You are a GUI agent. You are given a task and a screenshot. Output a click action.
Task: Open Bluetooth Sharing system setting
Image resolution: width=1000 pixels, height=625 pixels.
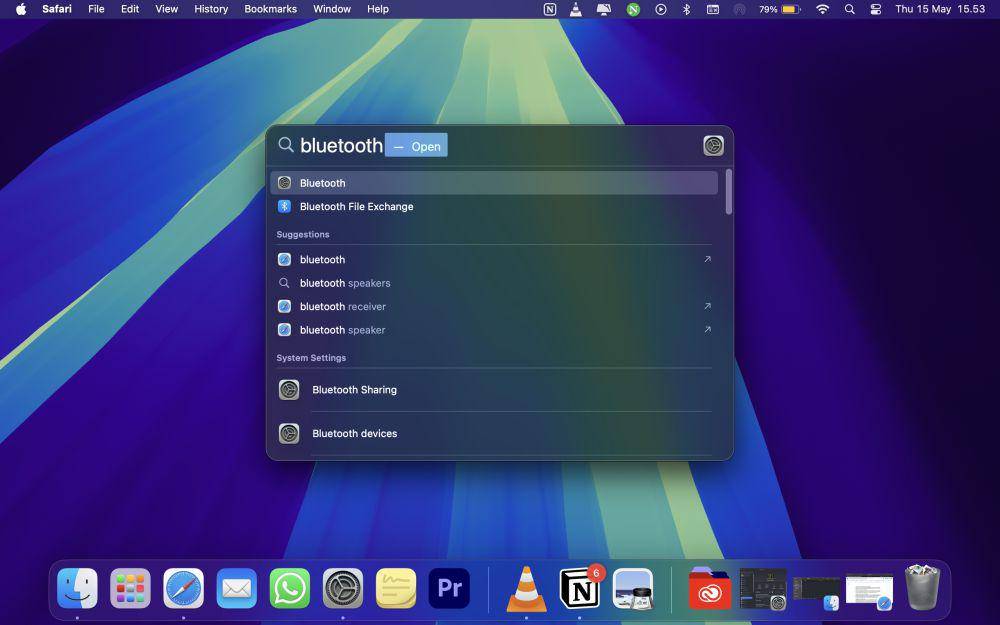coord(494,390)
